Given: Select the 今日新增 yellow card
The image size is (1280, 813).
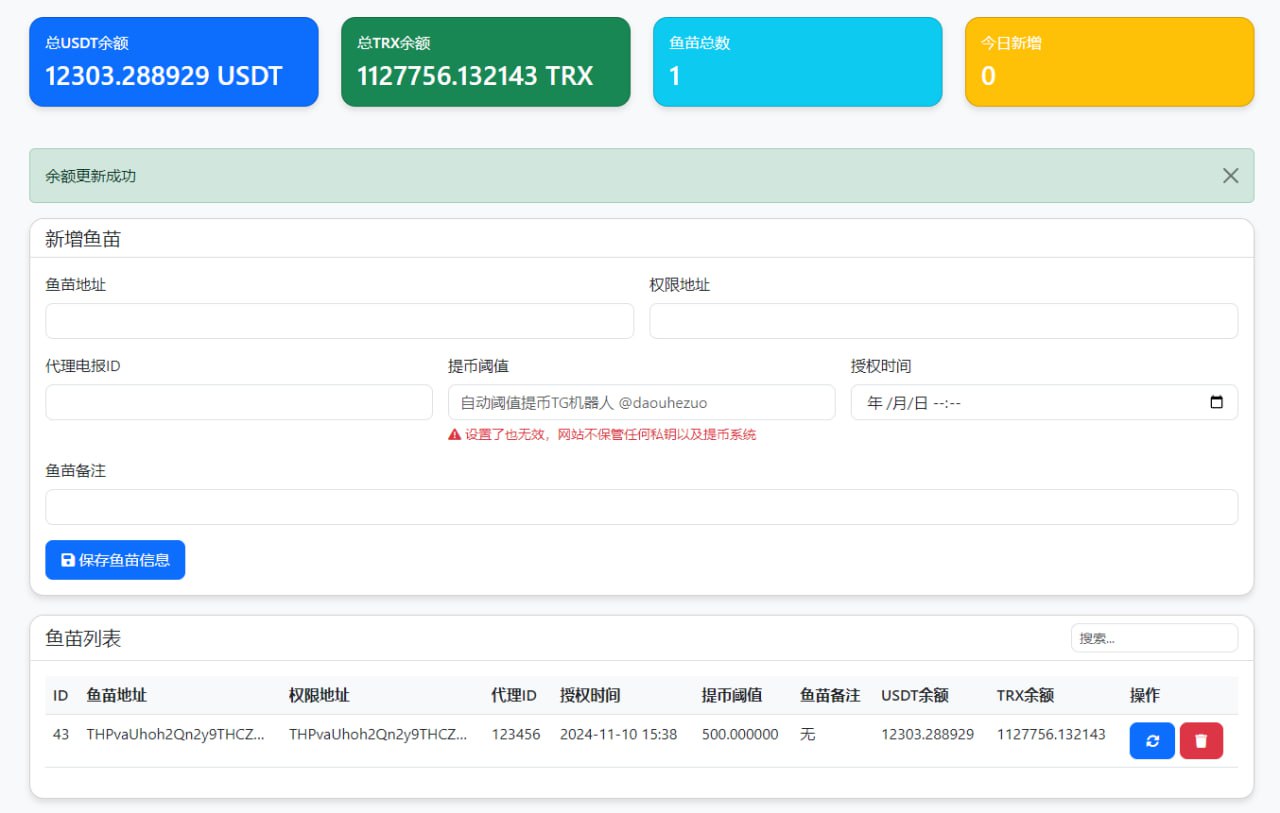Looking at the screenshot, I should (1110, 62).
